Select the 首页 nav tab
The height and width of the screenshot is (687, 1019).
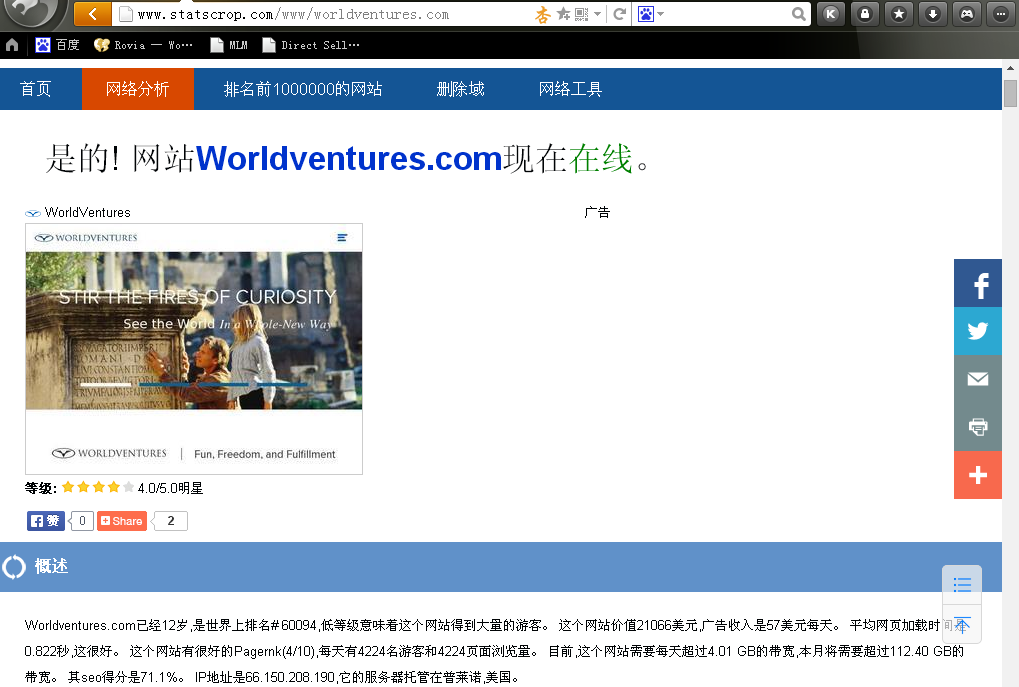[x=36, y=89]
